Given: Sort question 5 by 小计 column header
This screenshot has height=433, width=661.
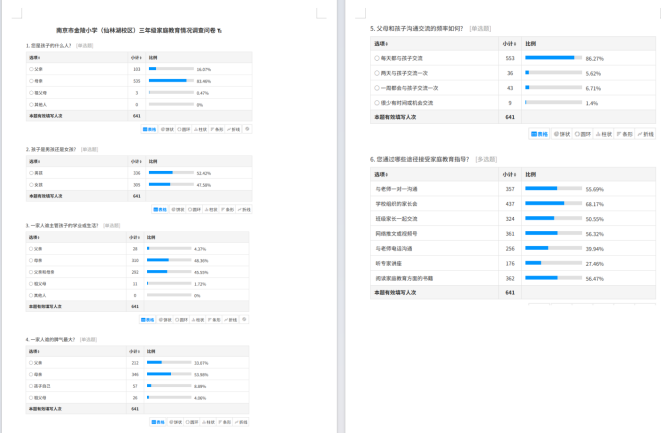Looking at the screenshot, I should [510, 43].
